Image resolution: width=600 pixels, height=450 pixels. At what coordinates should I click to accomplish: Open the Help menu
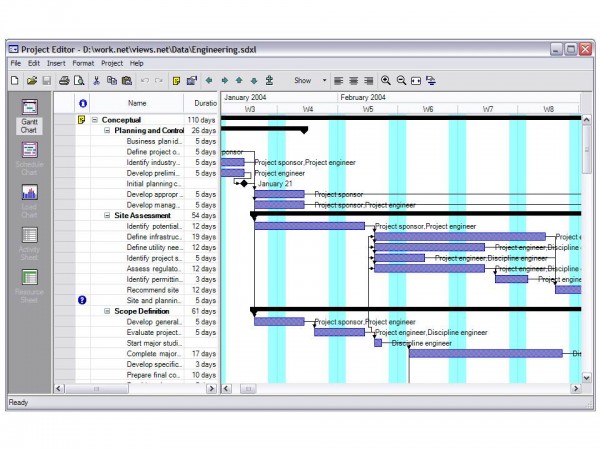tap(137, 63)
